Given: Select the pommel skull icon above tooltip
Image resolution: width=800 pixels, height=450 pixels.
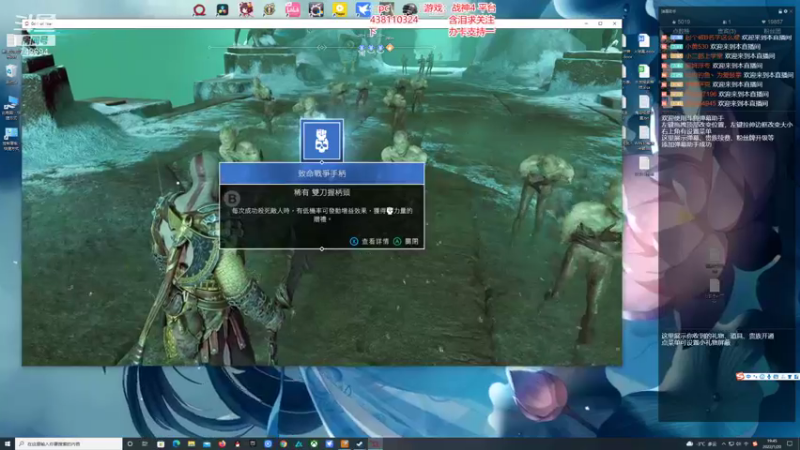Looking at the screenshot, I should (321, 140).
